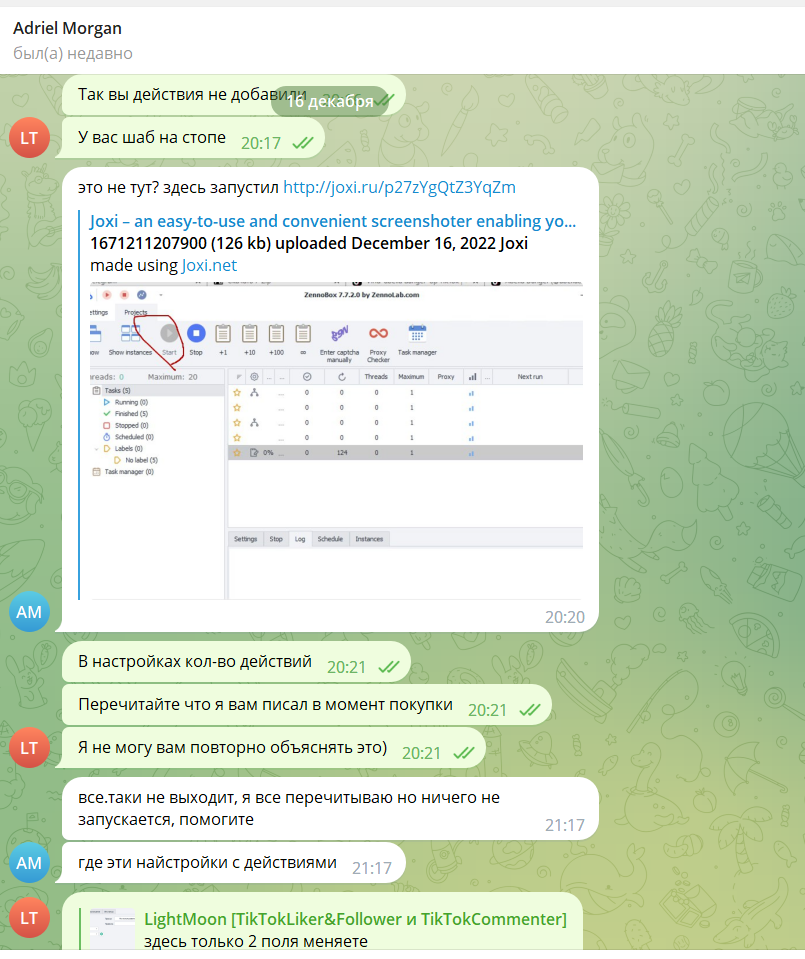Click "Task manager (0)" tree item in screenshot
The height and width of the screenshot is (959, 805).
129,472
